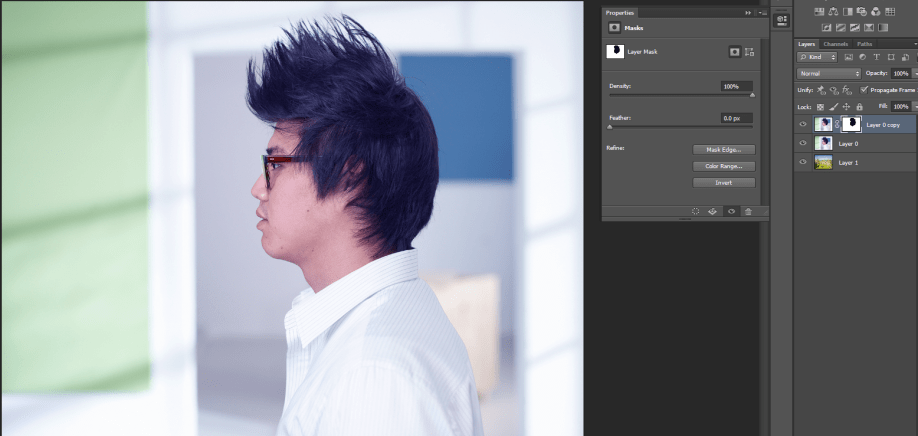Add a Gradient Map adjustment layer

point(883,27)
